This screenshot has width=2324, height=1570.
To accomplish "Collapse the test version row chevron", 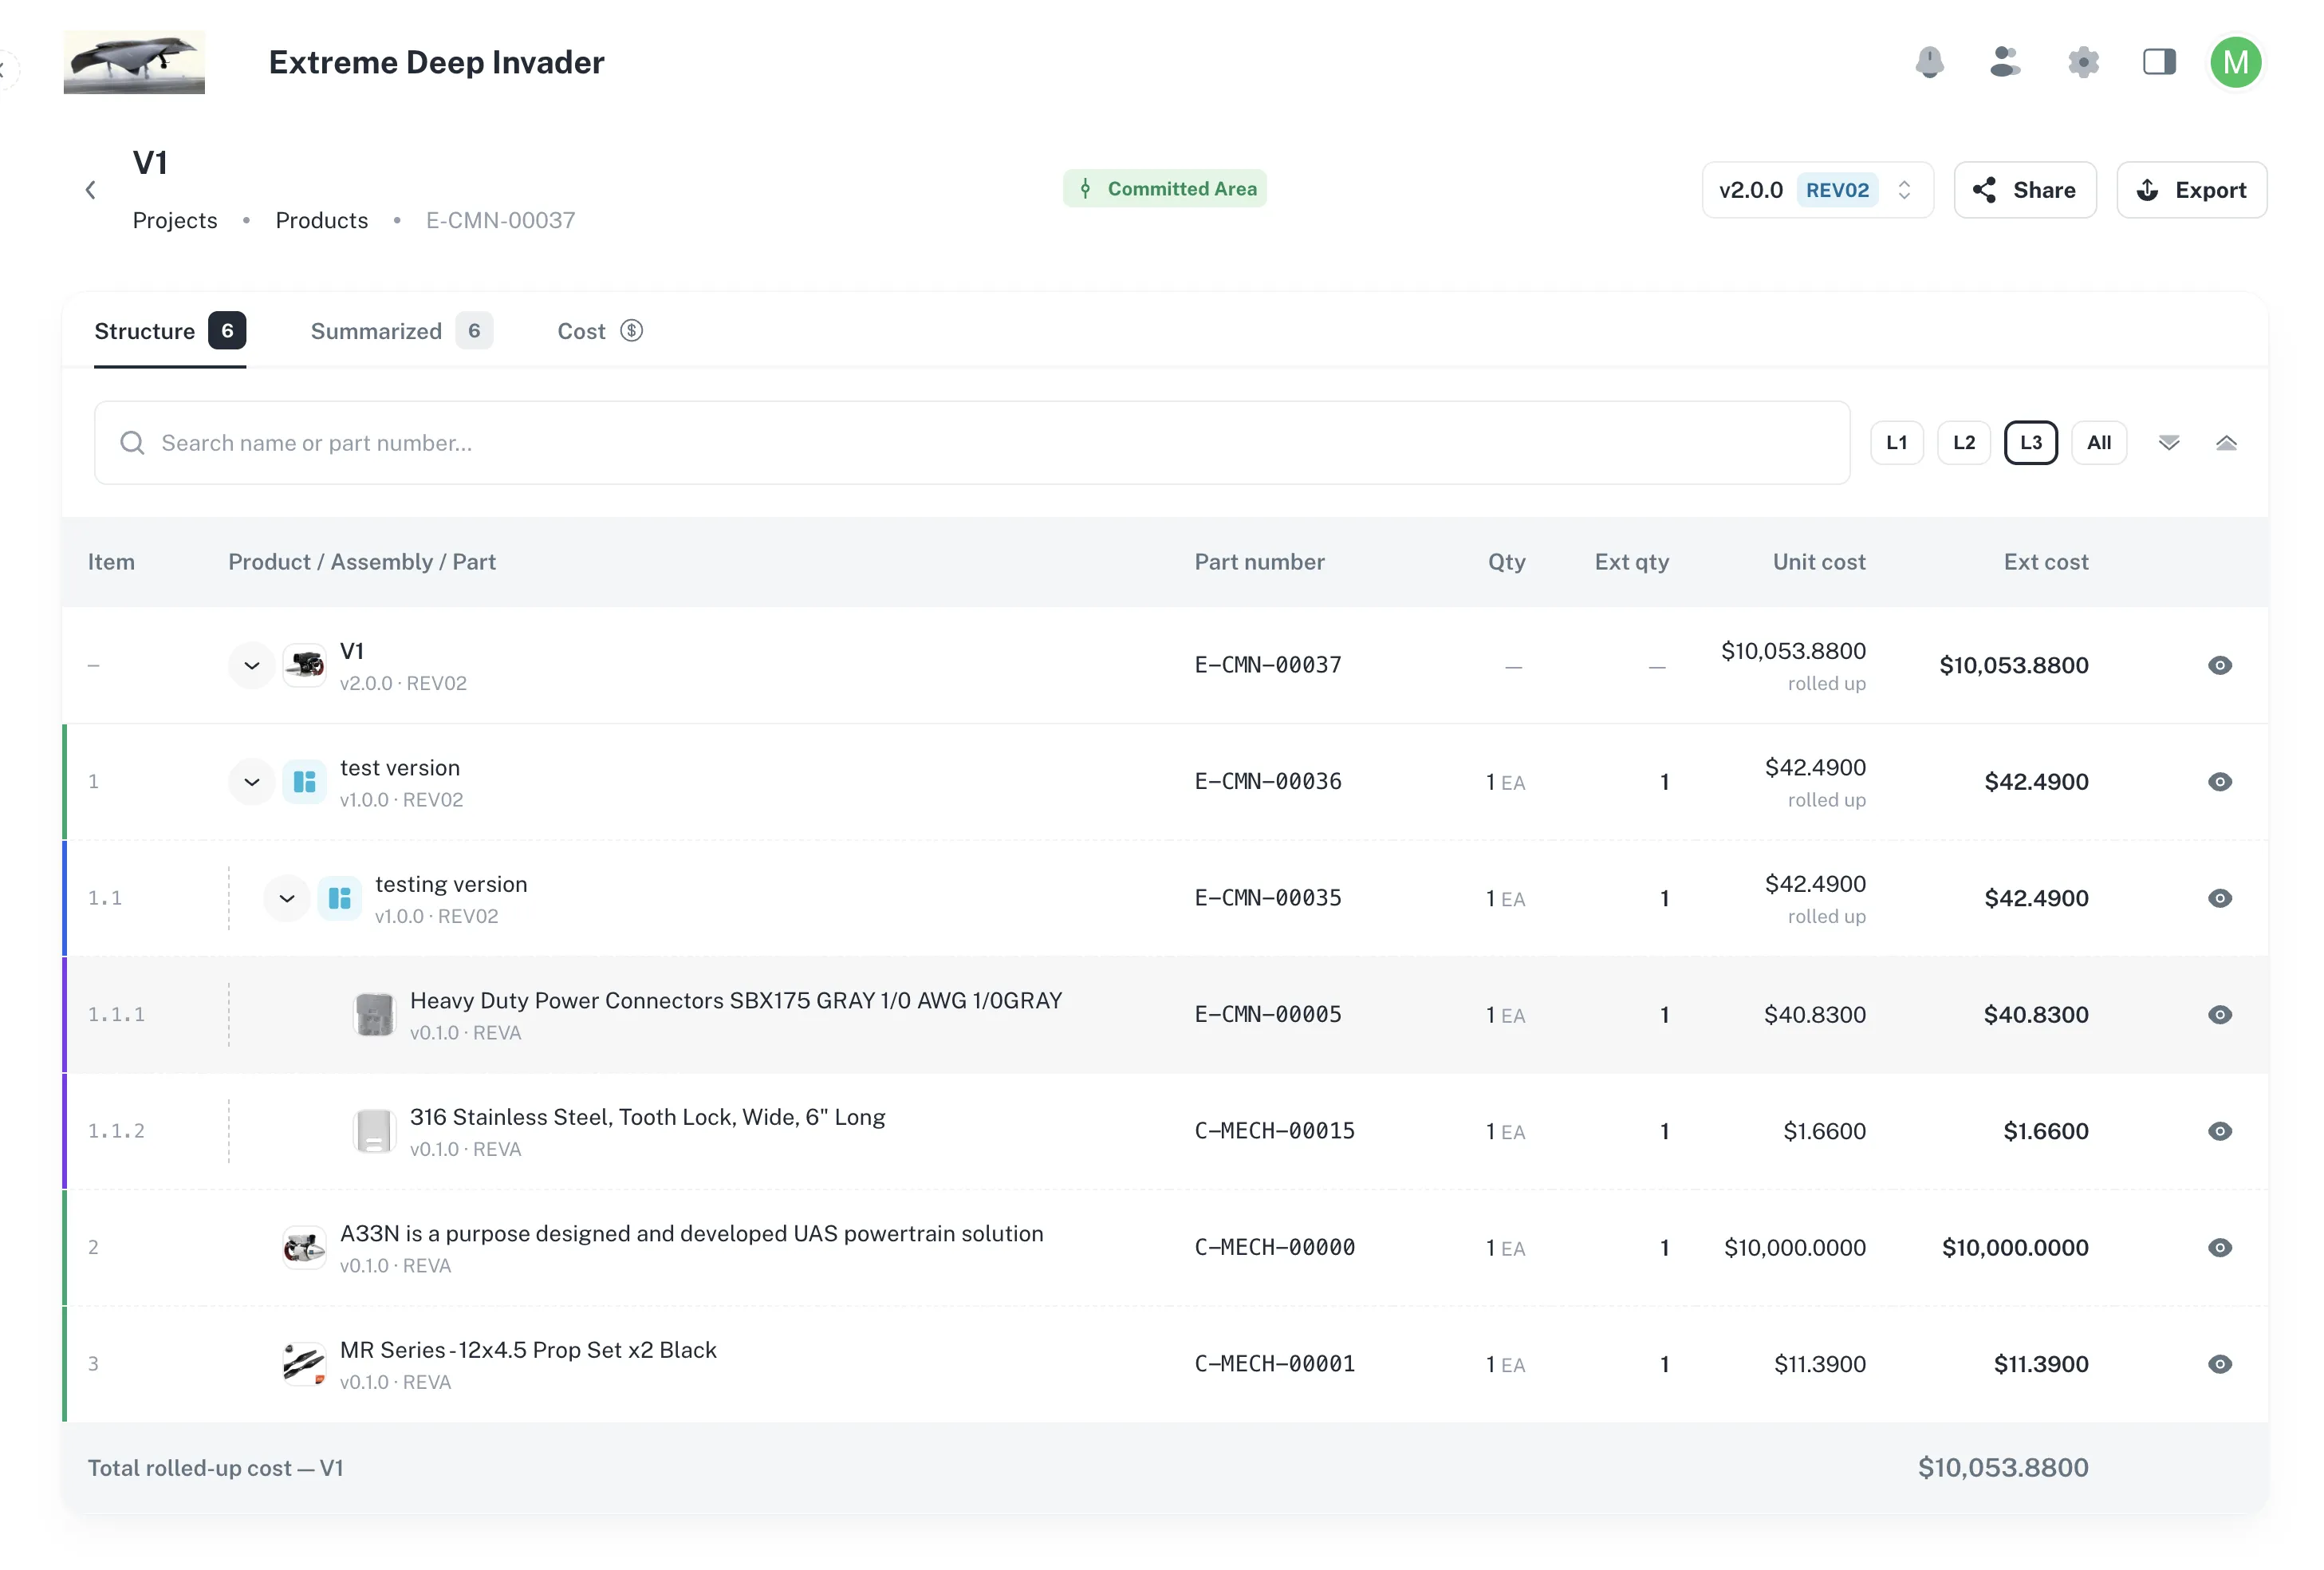I will (x=251, y=782).
